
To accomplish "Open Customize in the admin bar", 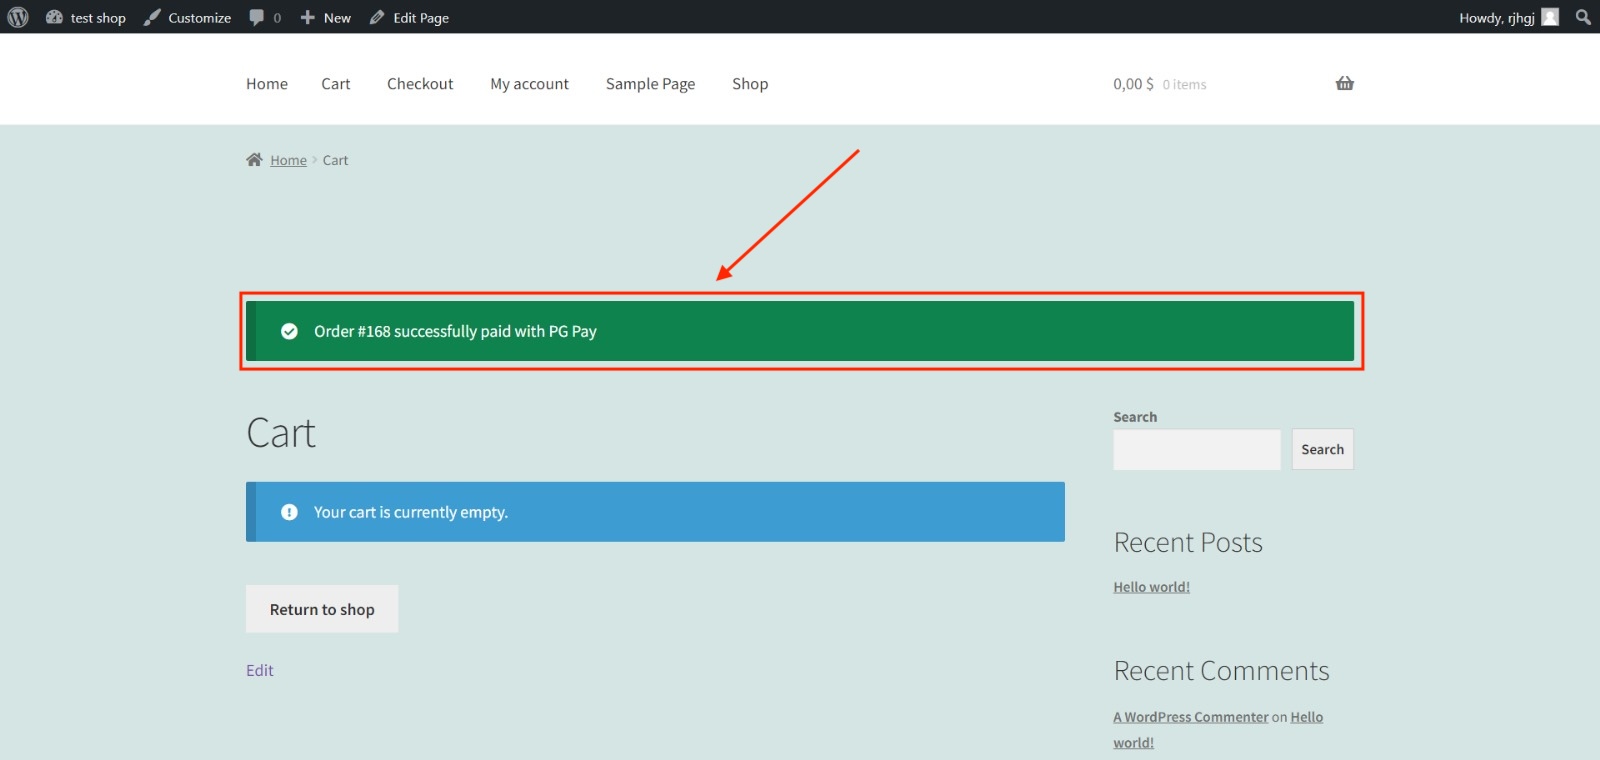I will point(188,17).
